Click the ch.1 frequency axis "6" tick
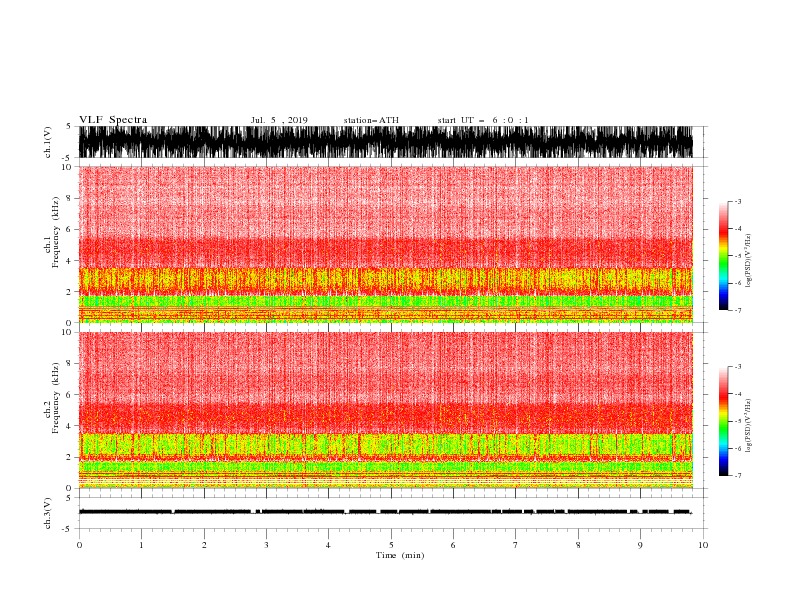Screen dimensions: 792x612 pos(70,229)
